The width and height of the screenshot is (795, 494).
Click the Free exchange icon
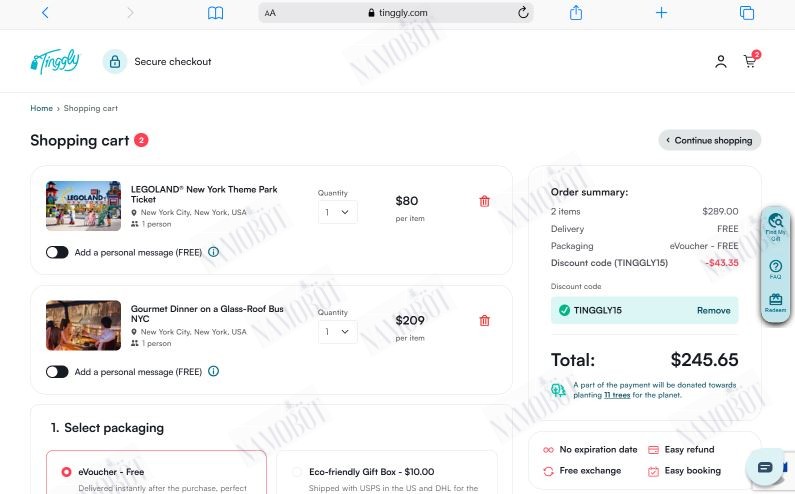click(548, 471)
